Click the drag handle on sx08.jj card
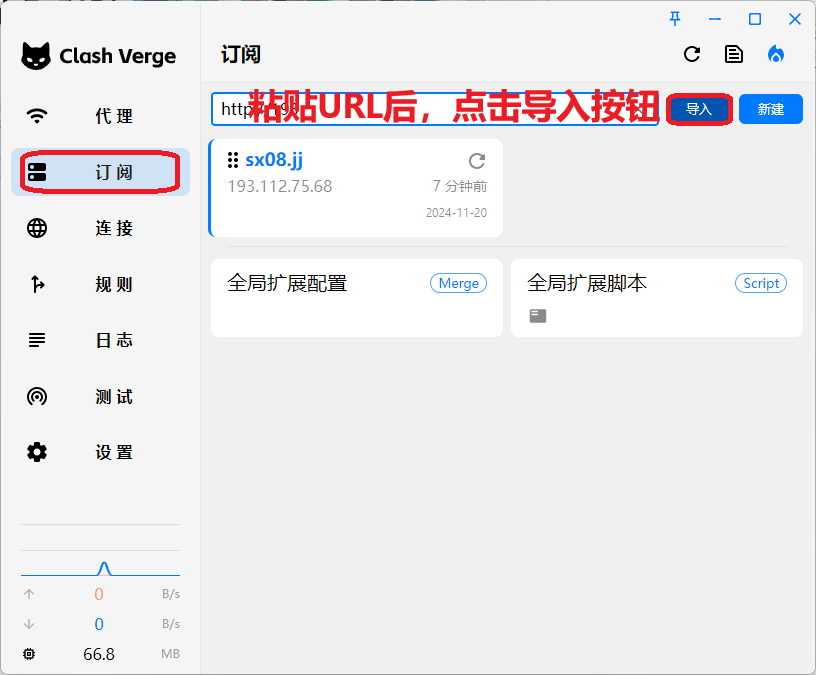 233,160
